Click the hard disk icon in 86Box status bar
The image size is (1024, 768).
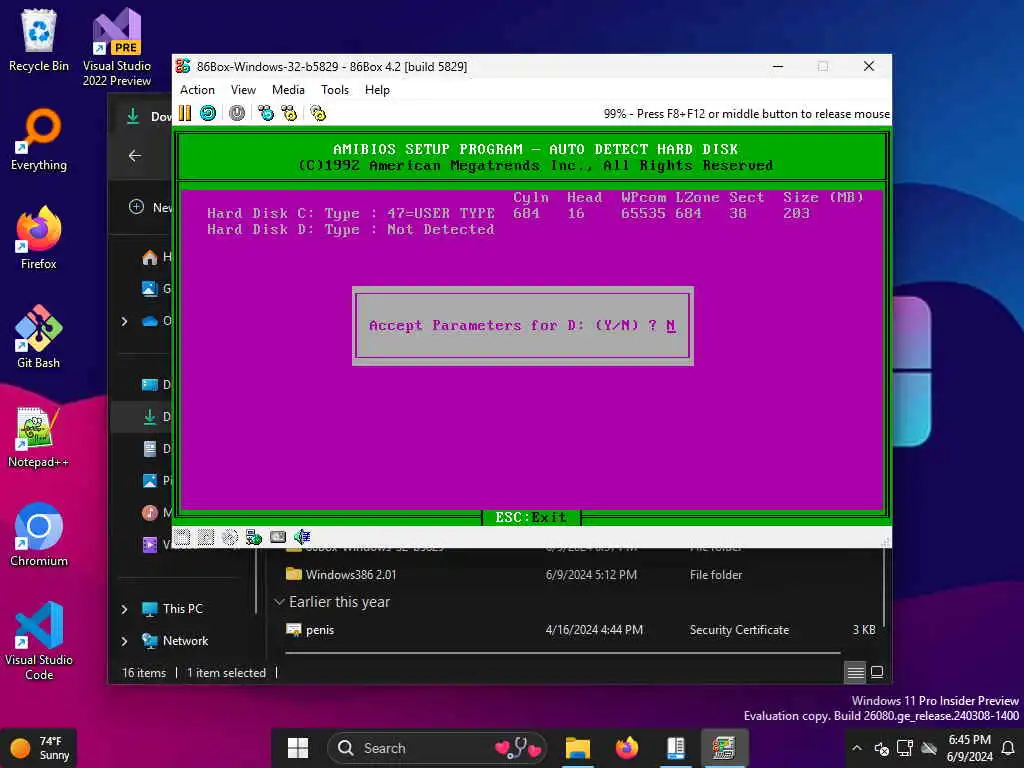click(x=278, y=537)
